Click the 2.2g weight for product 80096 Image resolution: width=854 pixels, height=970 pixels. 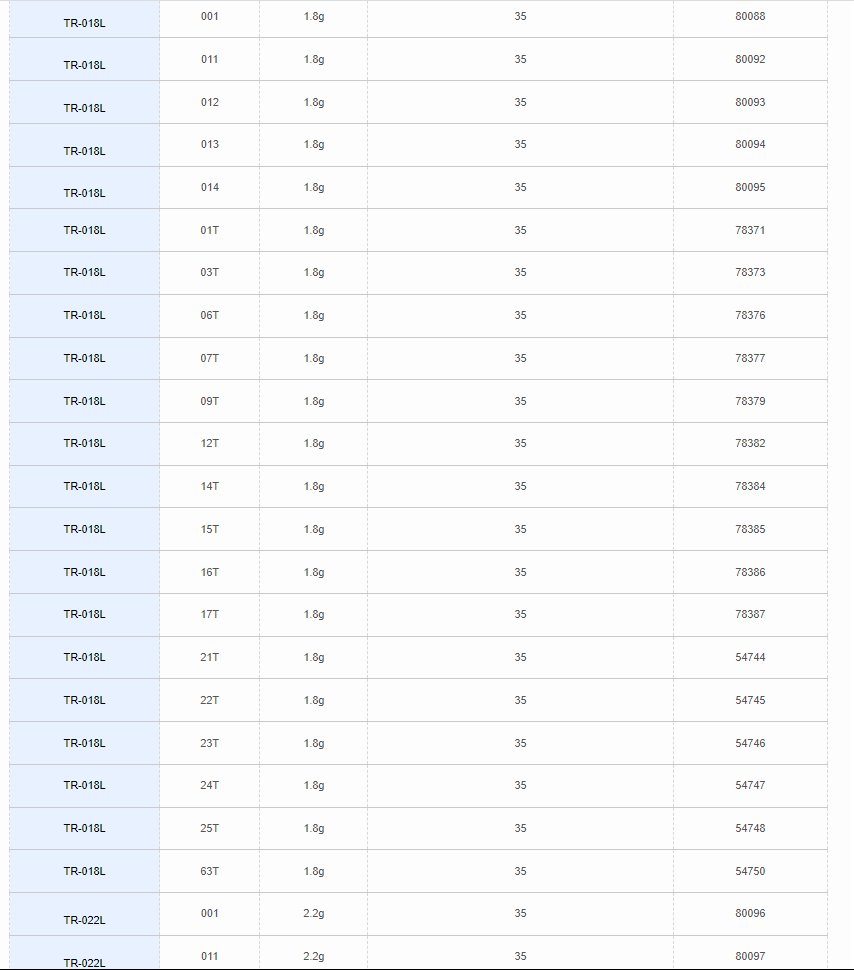(x=314, y=914)
